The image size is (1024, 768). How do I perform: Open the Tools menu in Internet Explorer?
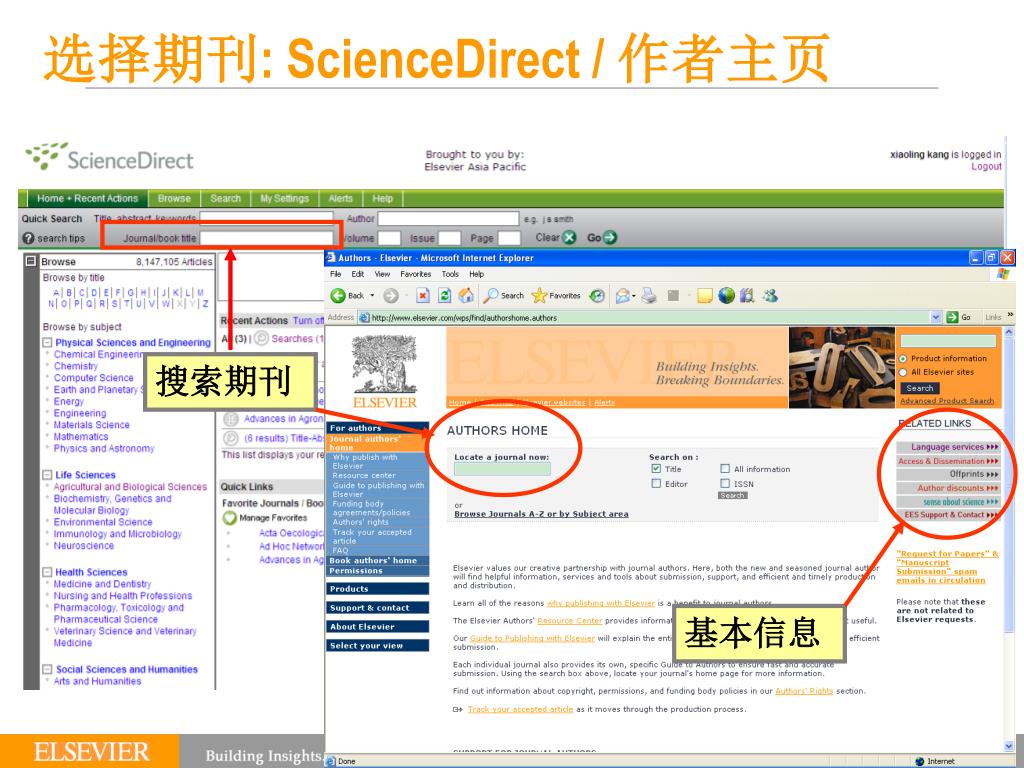pos(450,274)
